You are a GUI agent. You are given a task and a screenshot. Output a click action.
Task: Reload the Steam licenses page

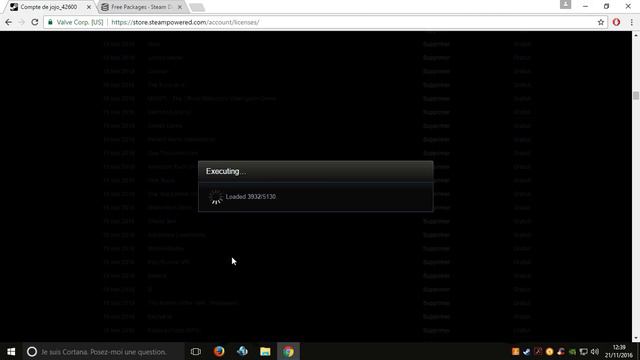[35, 22]
